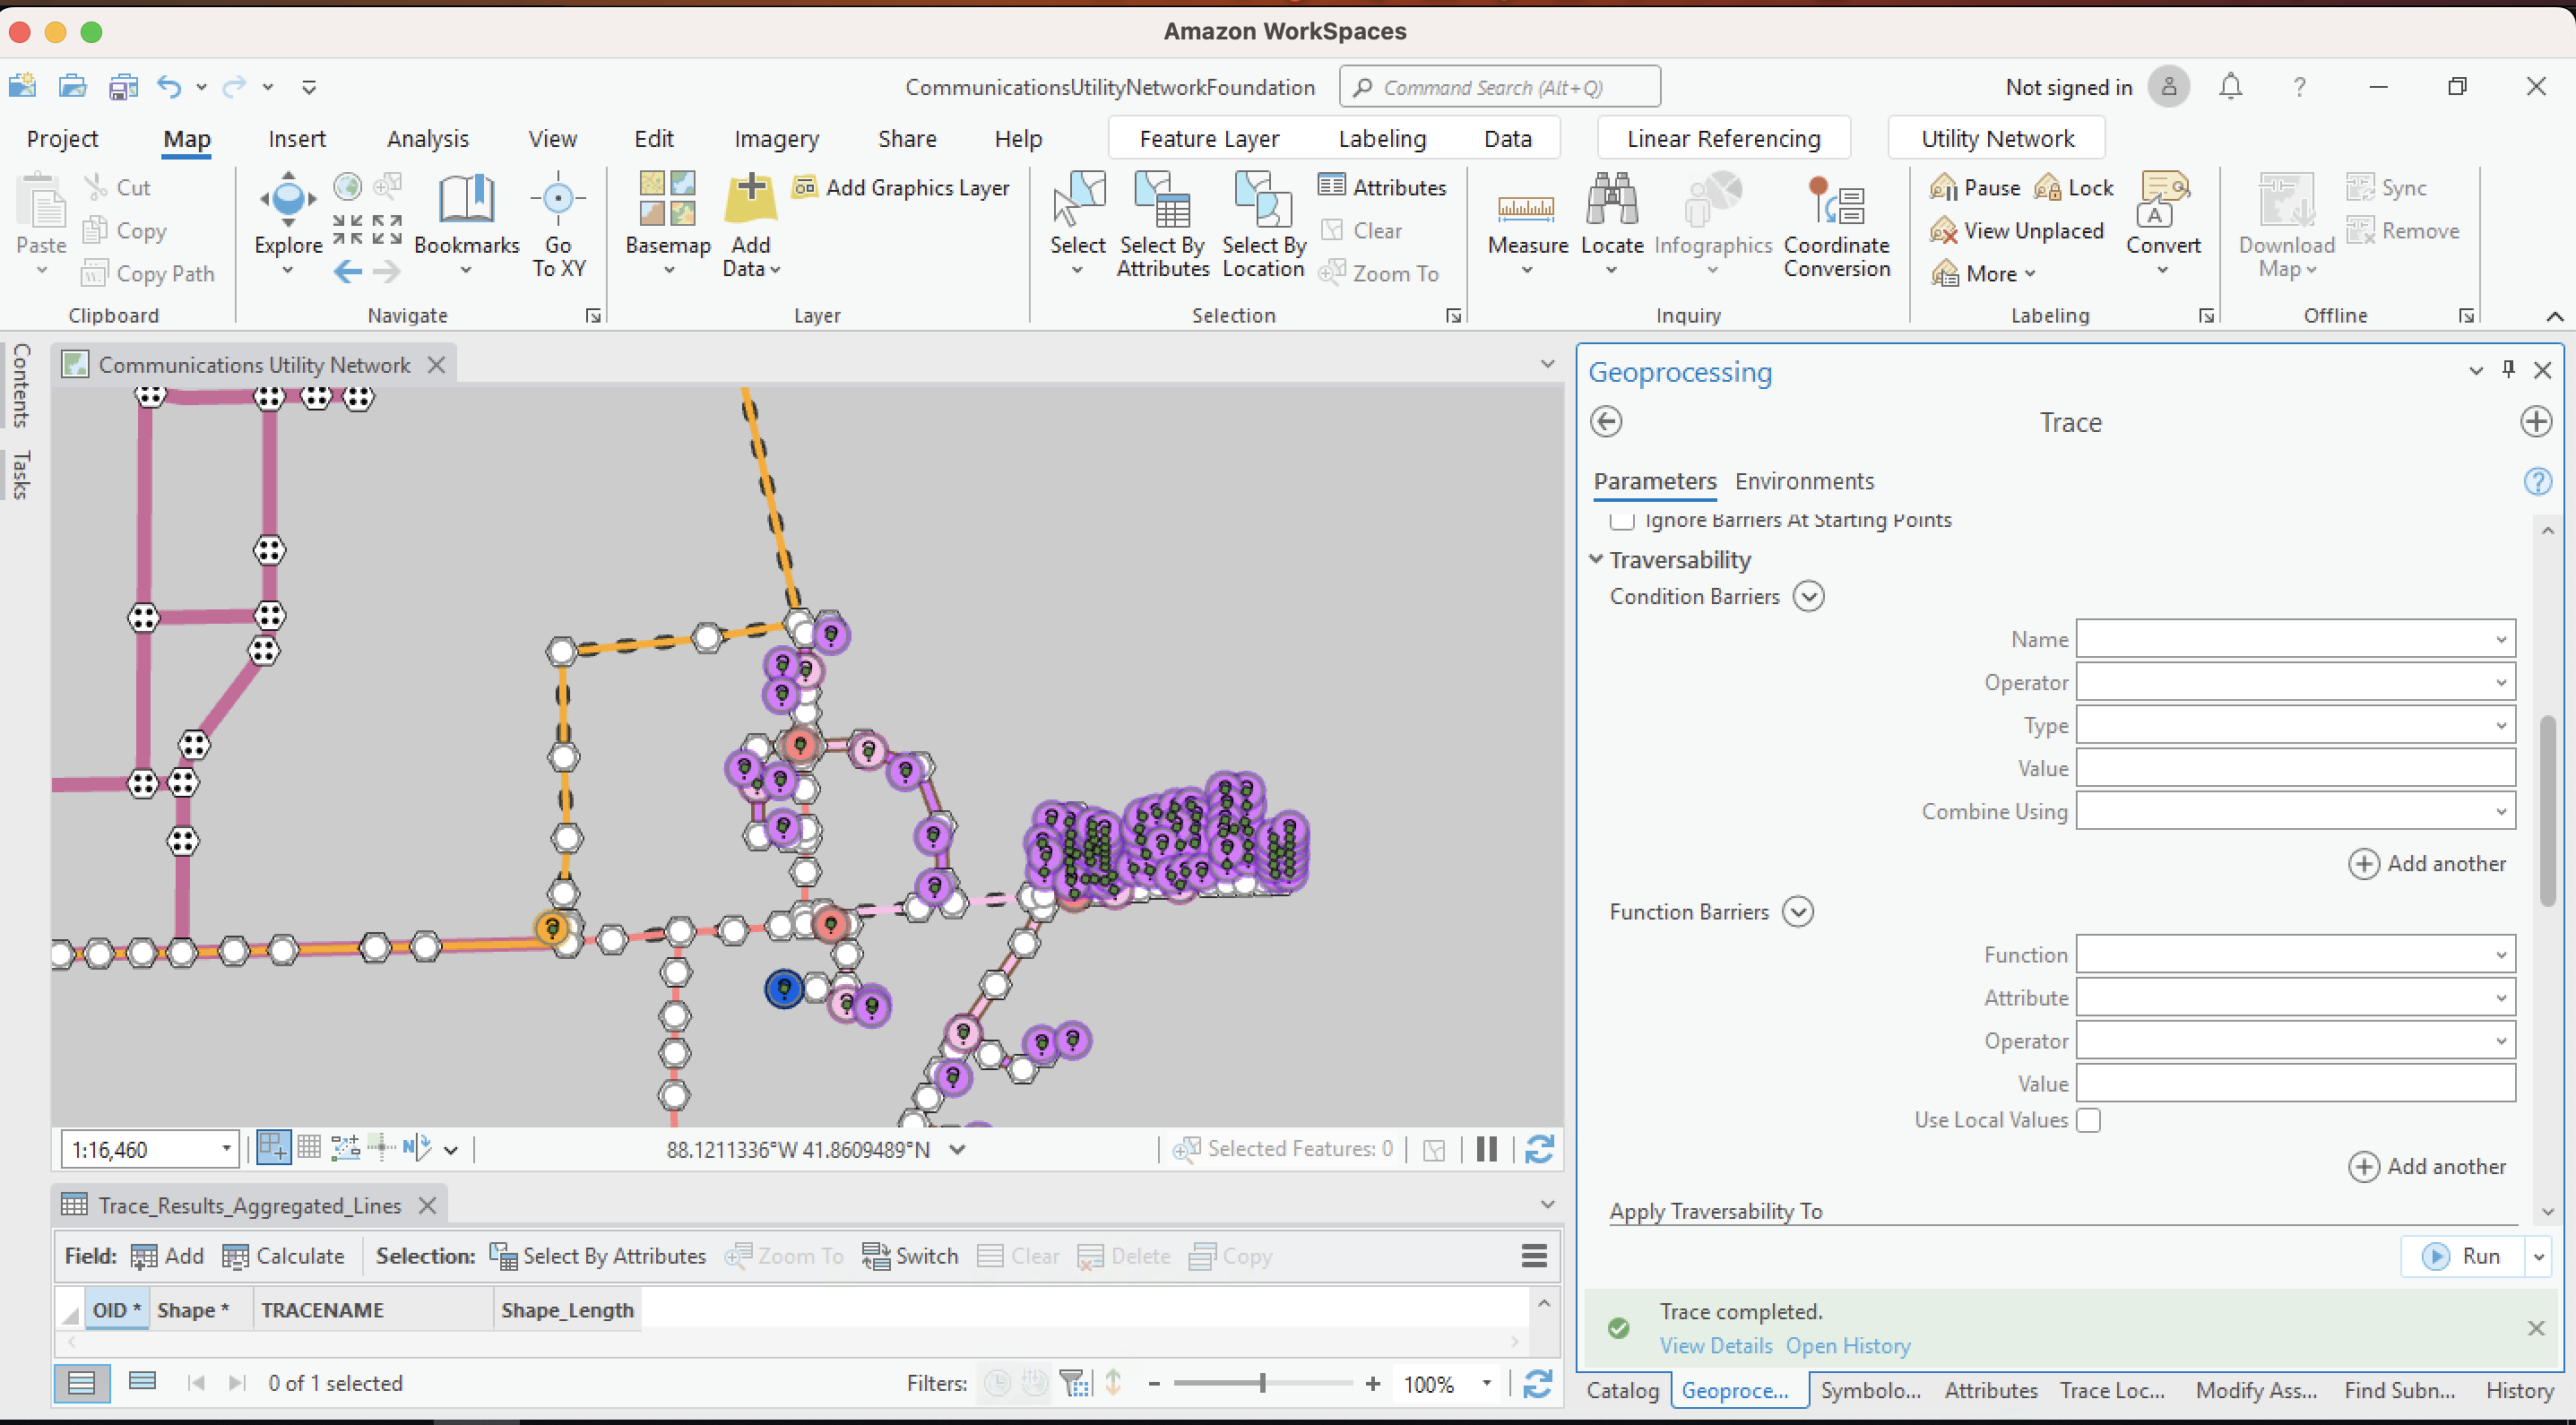Collapse the Traversability section
The width and height of the screenshot is (2576, 1425).
click(x=1597, y=559)
